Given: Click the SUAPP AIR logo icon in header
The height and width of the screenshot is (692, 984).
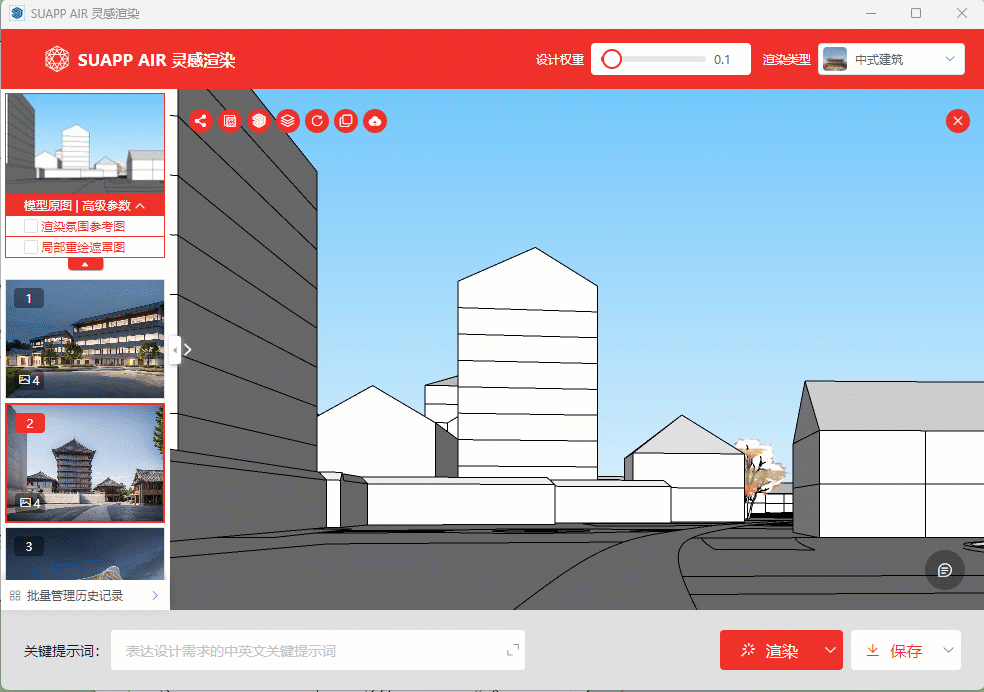Looking at the screenshot, I should (57, 60).
